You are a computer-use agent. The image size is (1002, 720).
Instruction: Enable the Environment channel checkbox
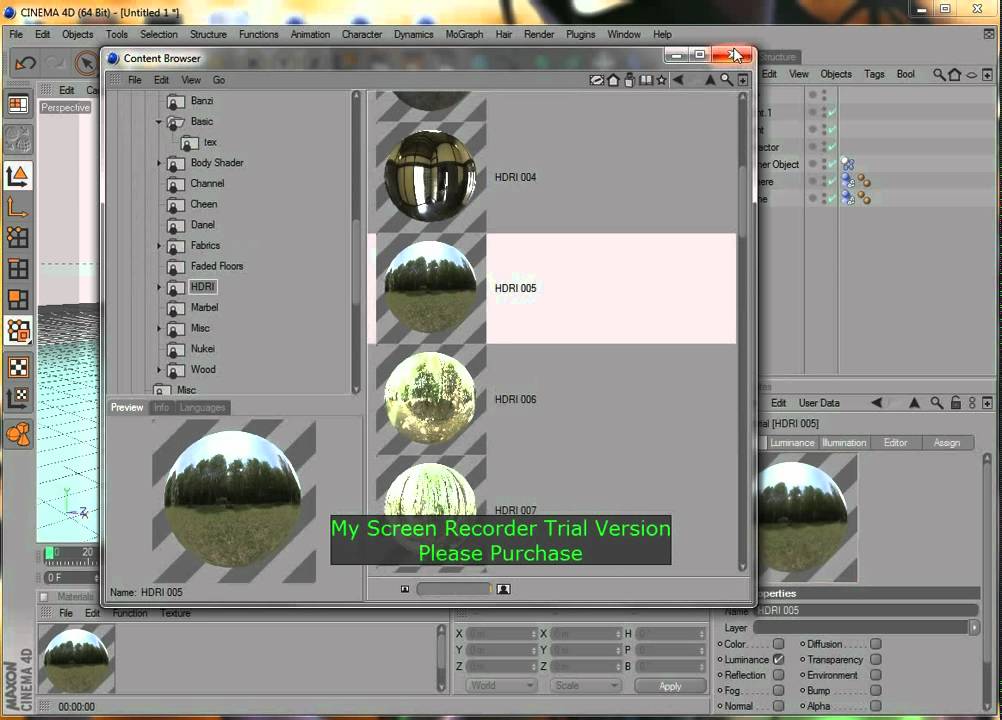click(875, 674)
